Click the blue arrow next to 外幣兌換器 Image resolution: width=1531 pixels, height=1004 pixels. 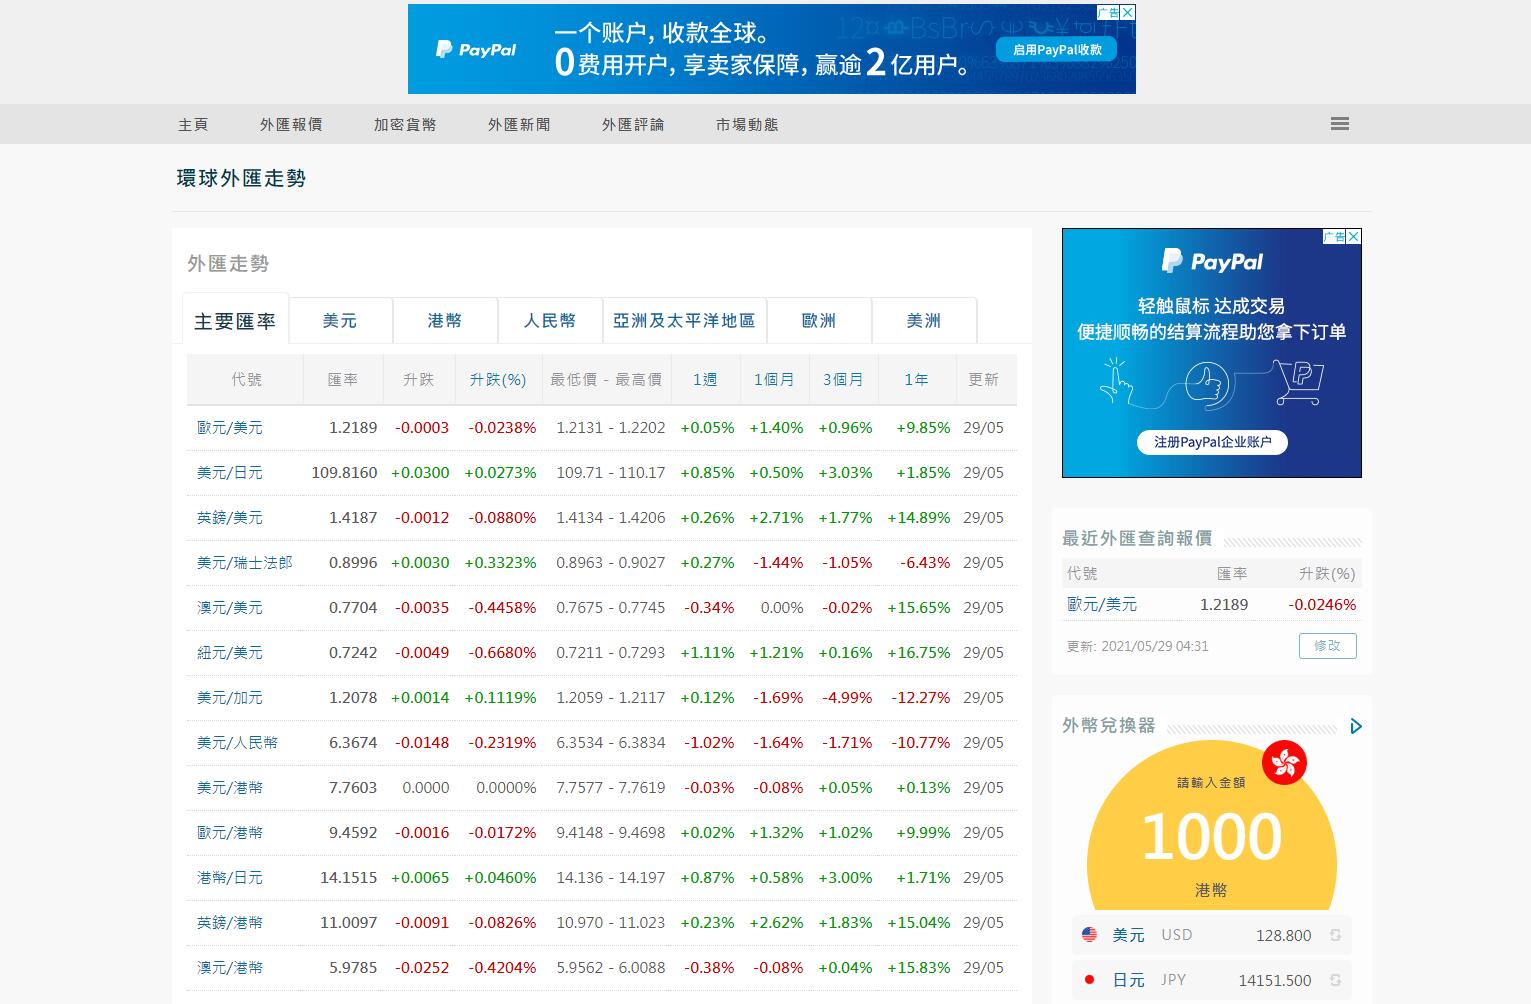pos(1356,726)
